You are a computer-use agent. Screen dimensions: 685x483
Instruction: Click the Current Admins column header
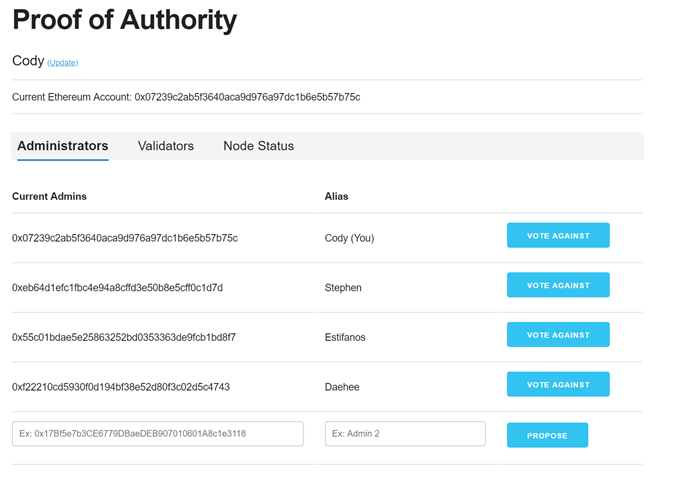click(49, 197)
